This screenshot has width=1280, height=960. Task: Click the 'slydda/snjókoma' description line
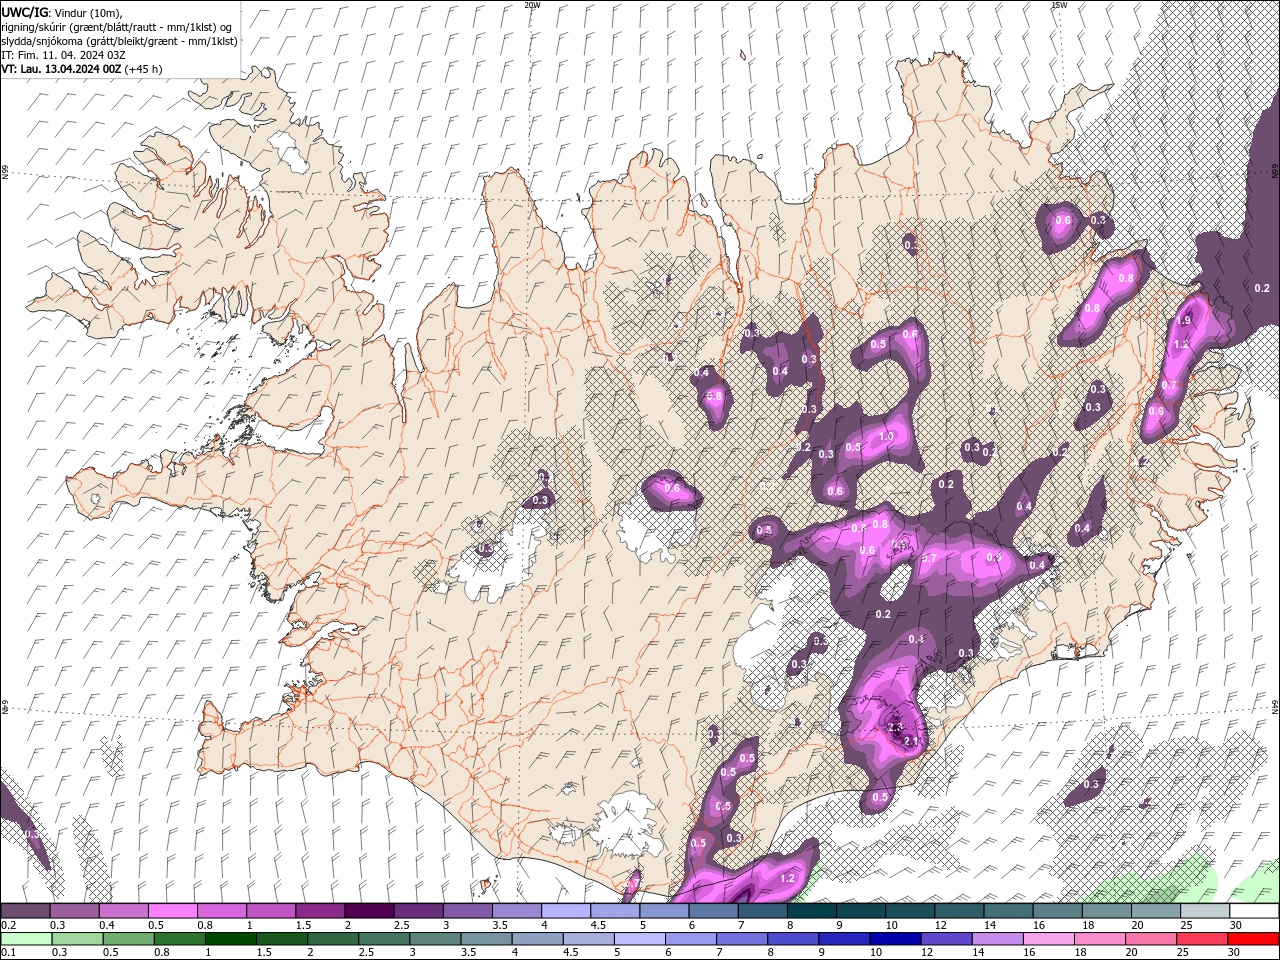(120, 41)
